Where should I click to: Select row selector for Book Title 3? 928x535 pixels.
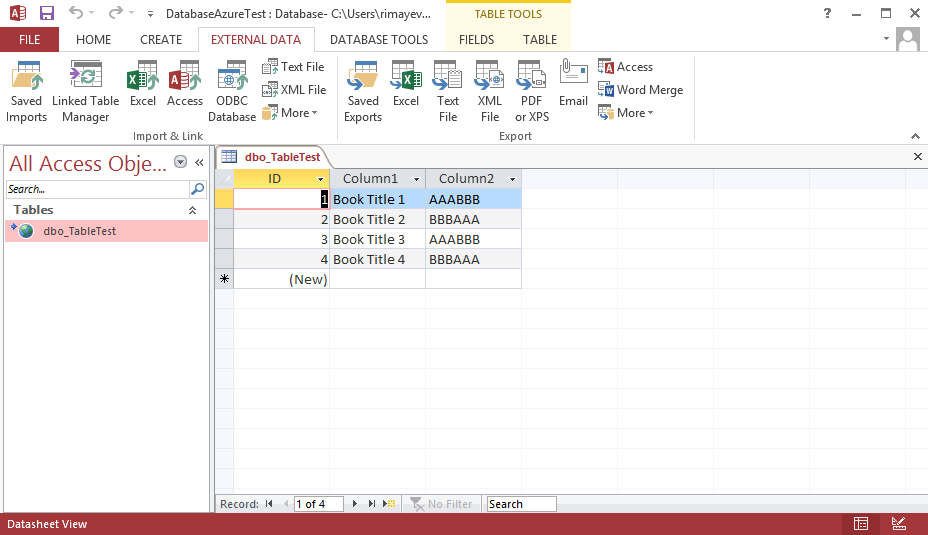(x=224, y=239)
